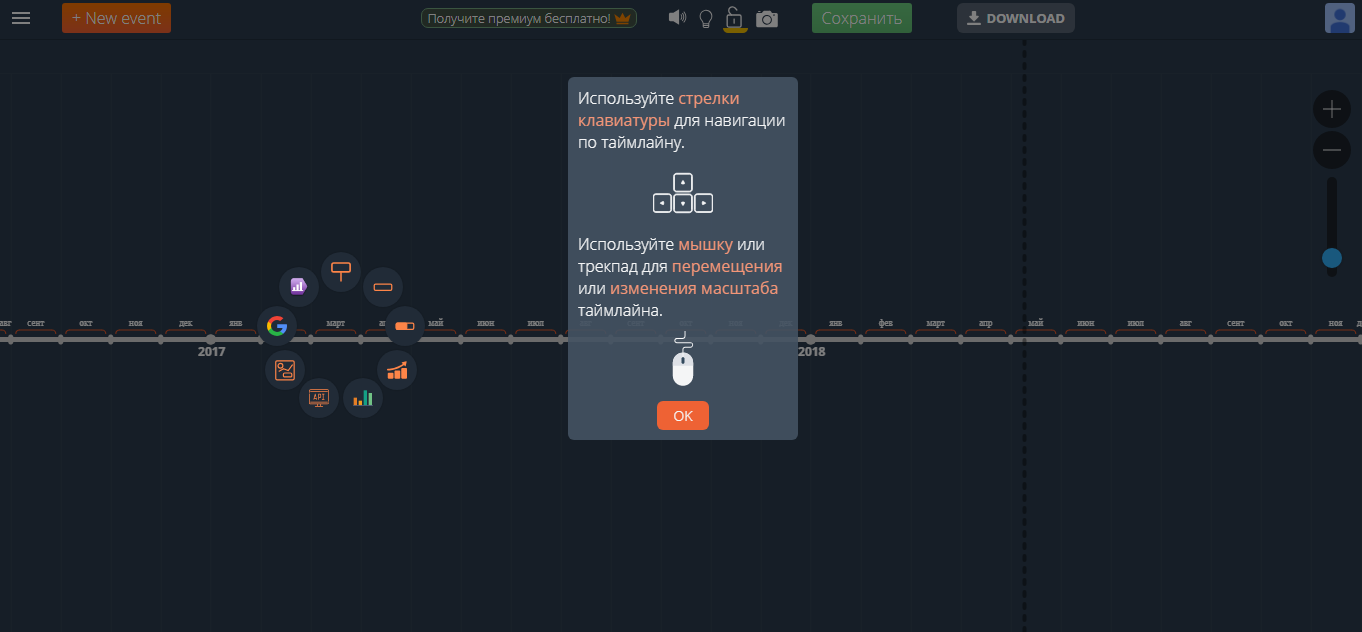The image size is (1362, 632).
Task: Toggle the sound icon in the top bar
Action: pos(676,17)
